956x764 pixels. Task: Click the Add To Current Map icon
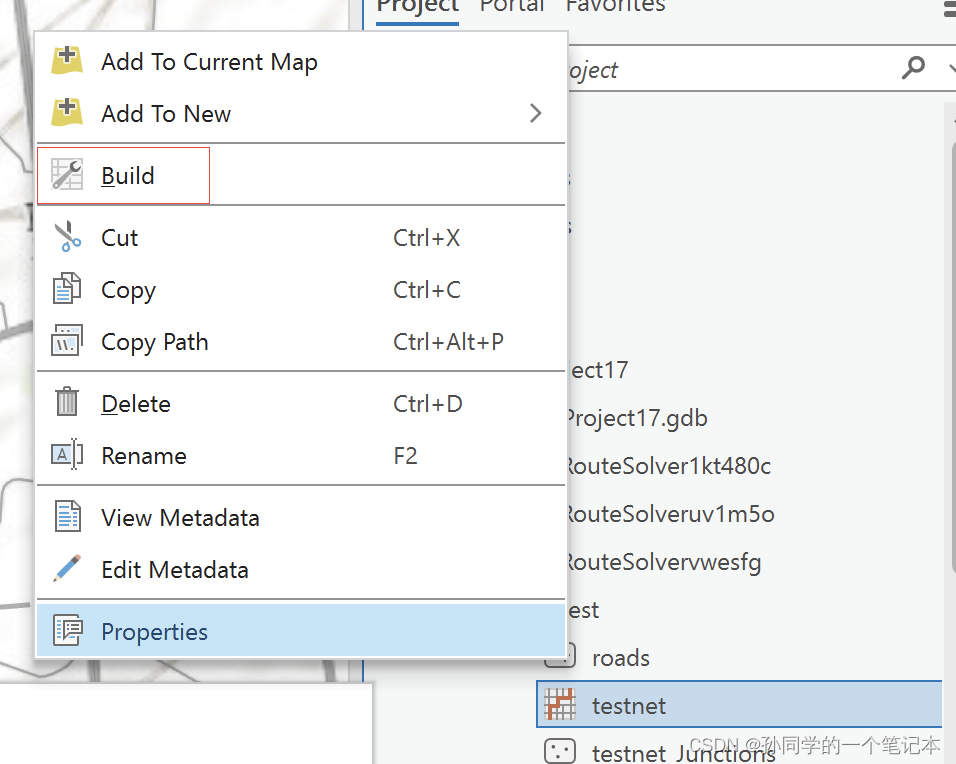click(67, 60)
